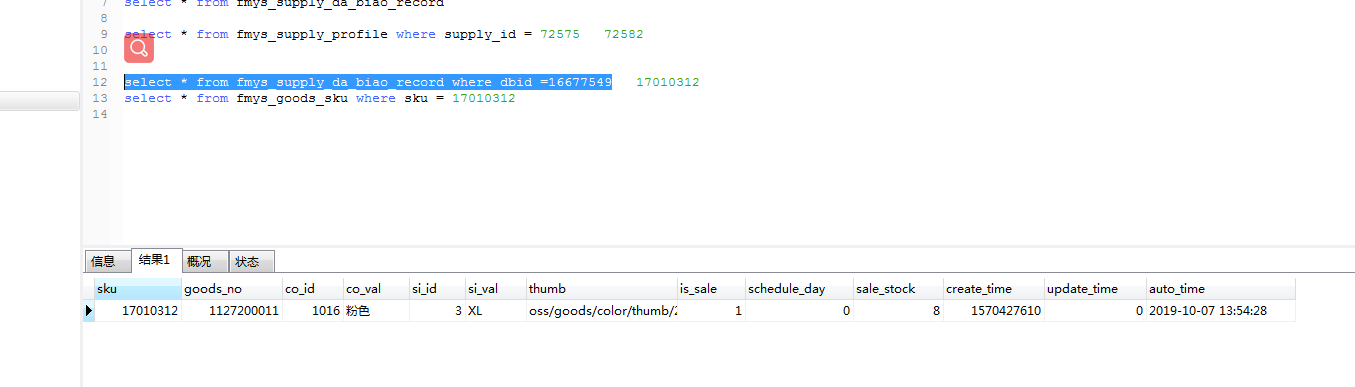The height and width of the screenshot is (387, 1355).
Task: Click the auto_time column header
Action: coord(1220,289)
